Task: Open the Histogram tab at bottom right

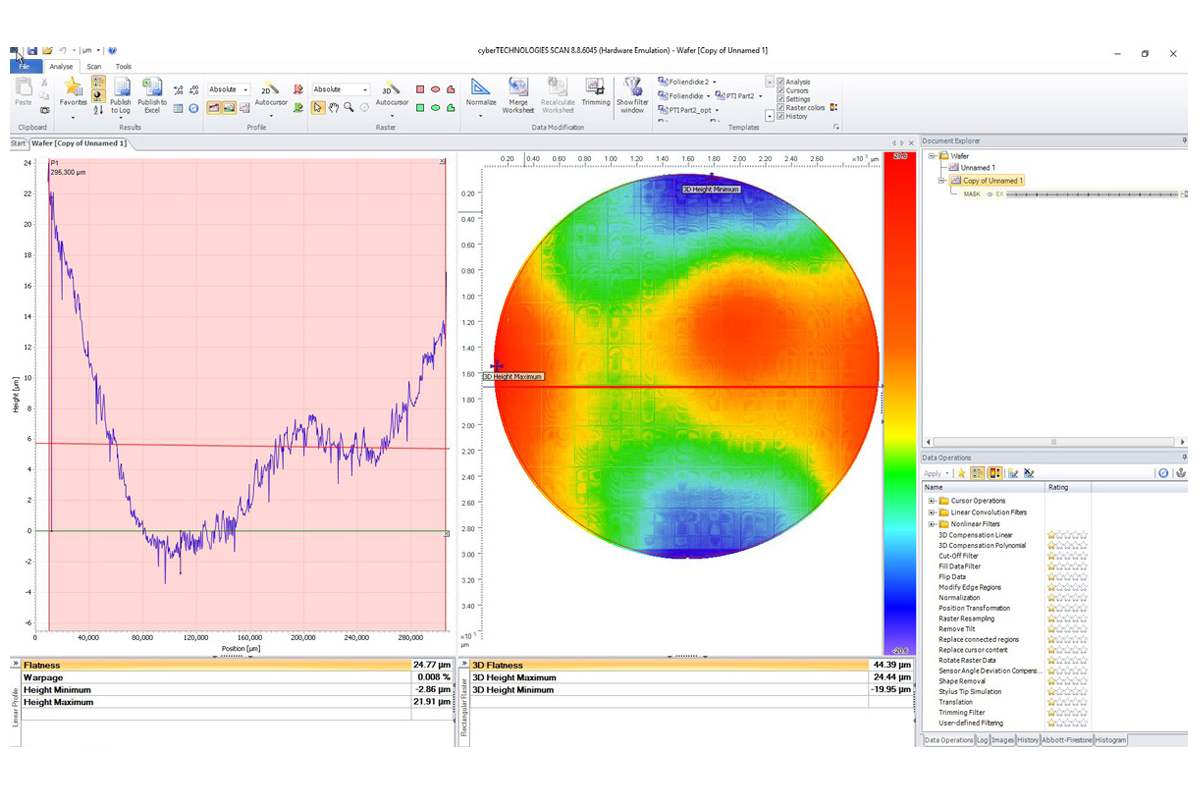Action: tap(1110, 740)
